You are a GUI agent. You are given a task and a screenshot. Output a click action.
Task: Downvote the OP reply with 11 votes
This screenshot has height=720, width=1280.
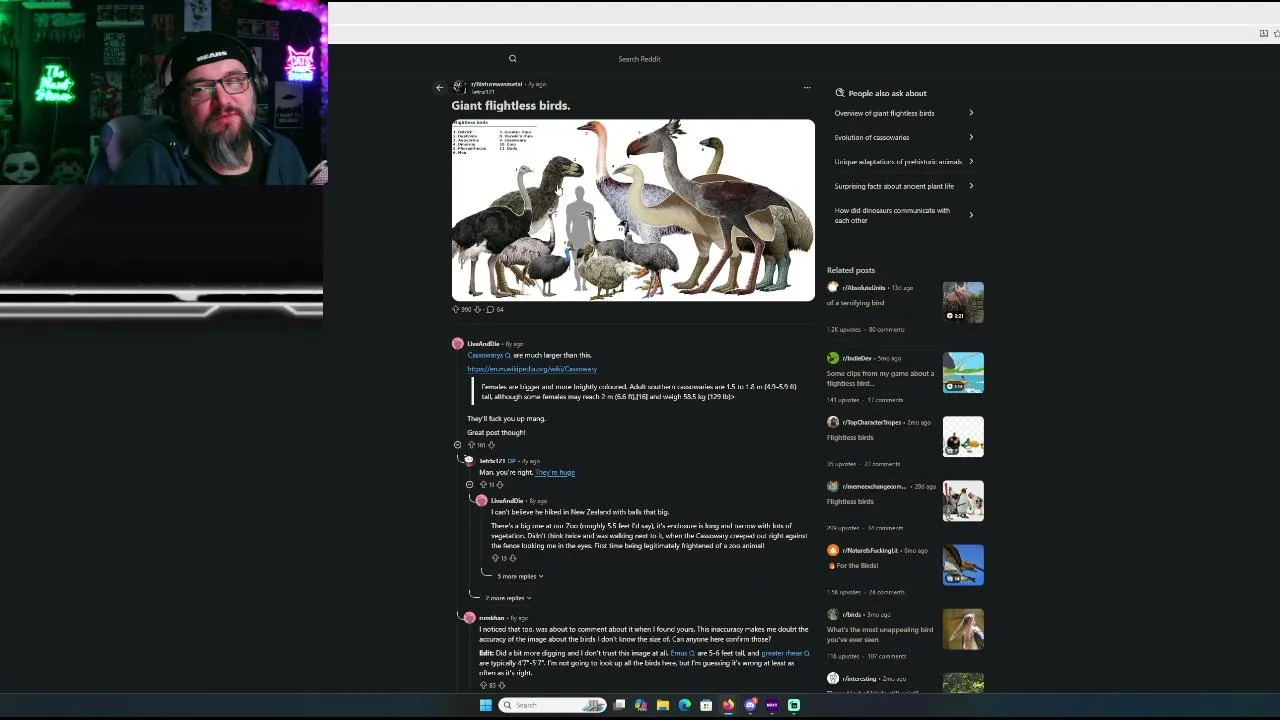coord(500,485)
